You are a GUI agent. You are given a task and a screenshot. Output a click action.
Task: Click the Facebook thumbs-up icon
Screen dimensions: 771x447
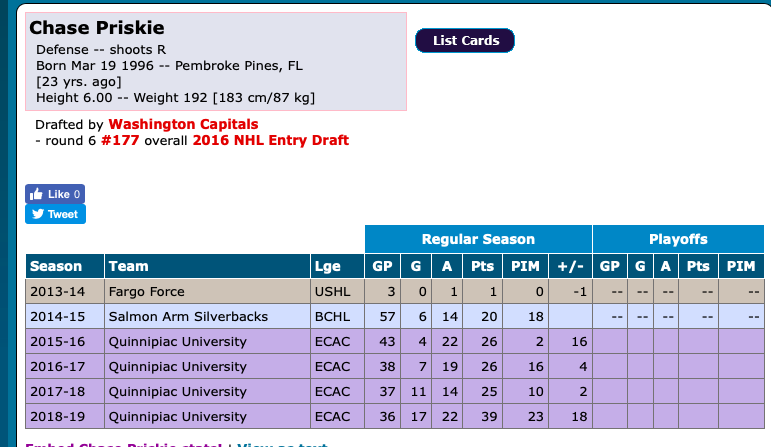pyautogui.click(x=37, y=194)
